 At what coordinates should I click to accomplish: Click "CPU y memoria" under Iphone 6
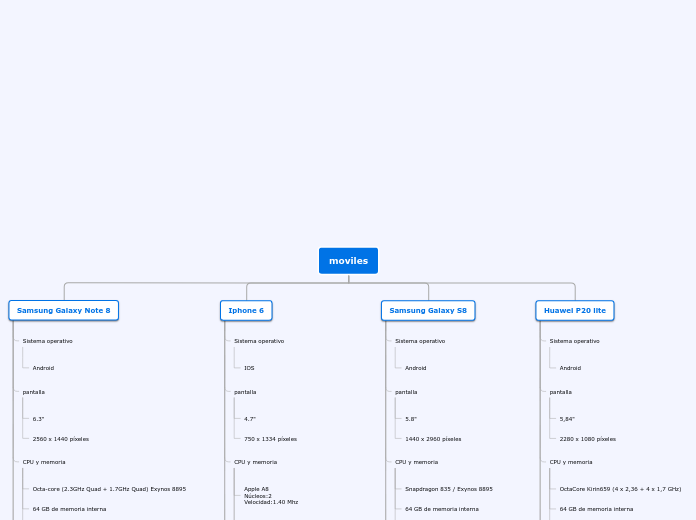coord(255,462)
